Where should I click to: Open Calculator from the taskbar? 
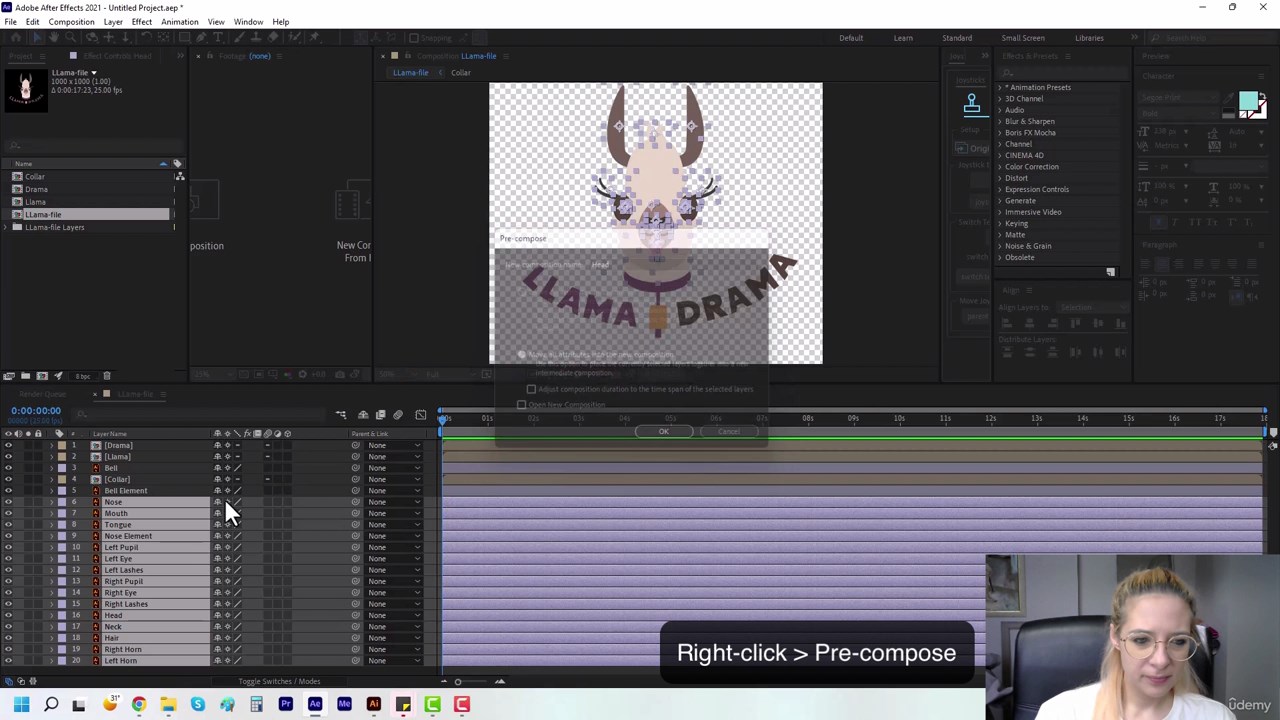click(x=256, y=704)
